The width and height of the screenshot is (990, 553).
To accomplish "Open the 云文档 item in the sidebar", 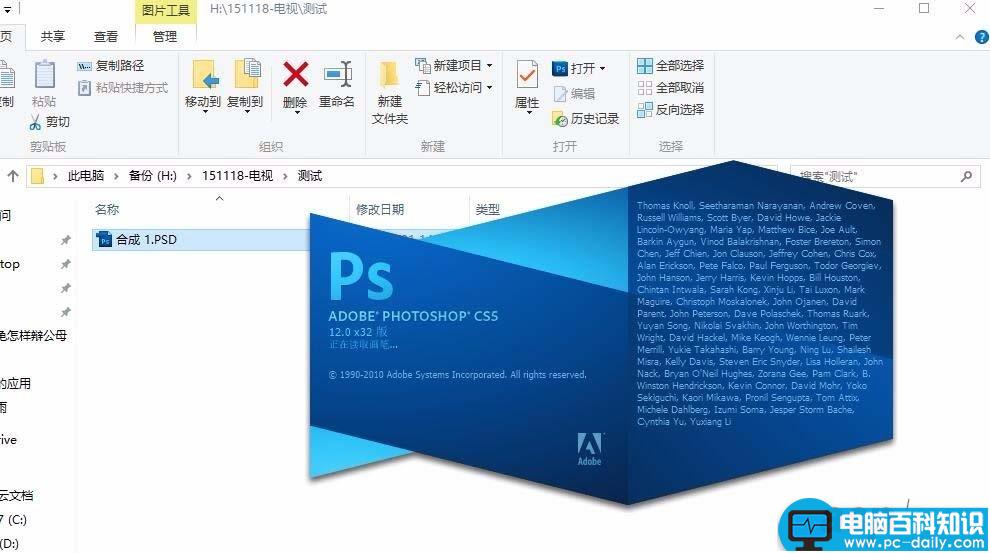I will click(x=17, y=496).
